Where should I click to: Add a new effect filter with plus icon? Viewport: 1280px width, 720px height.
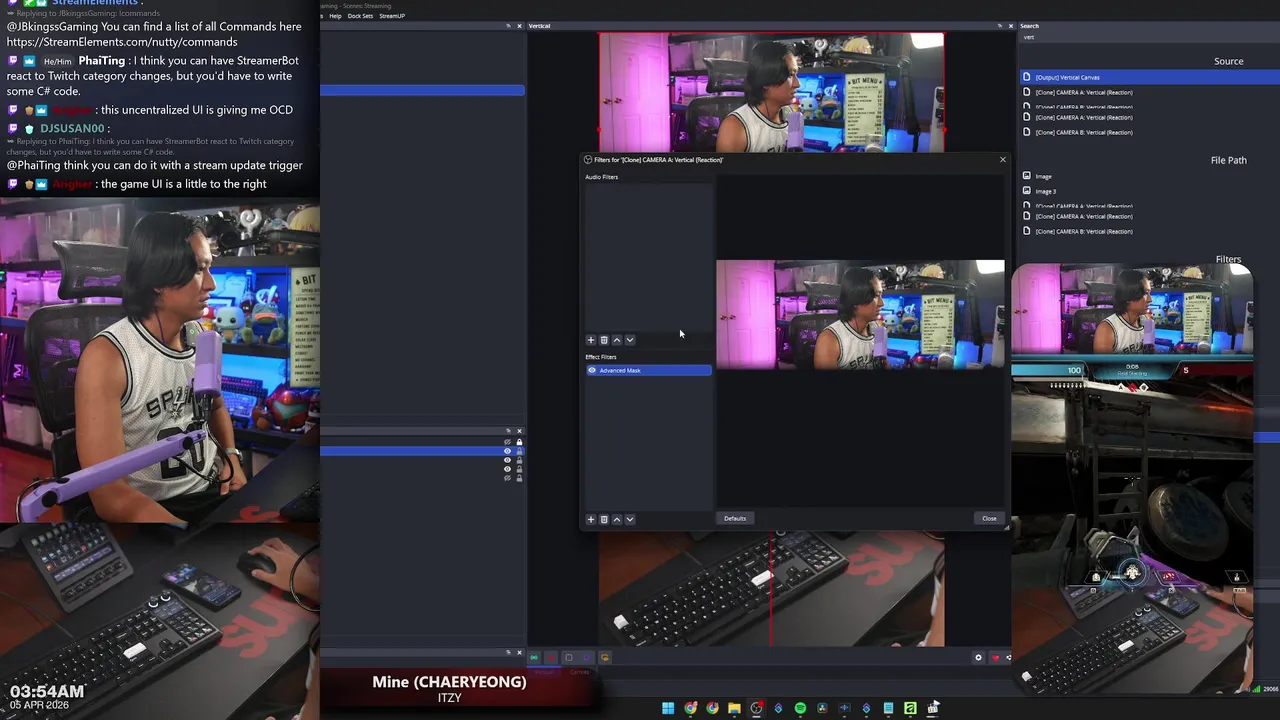tap(591, 519)
